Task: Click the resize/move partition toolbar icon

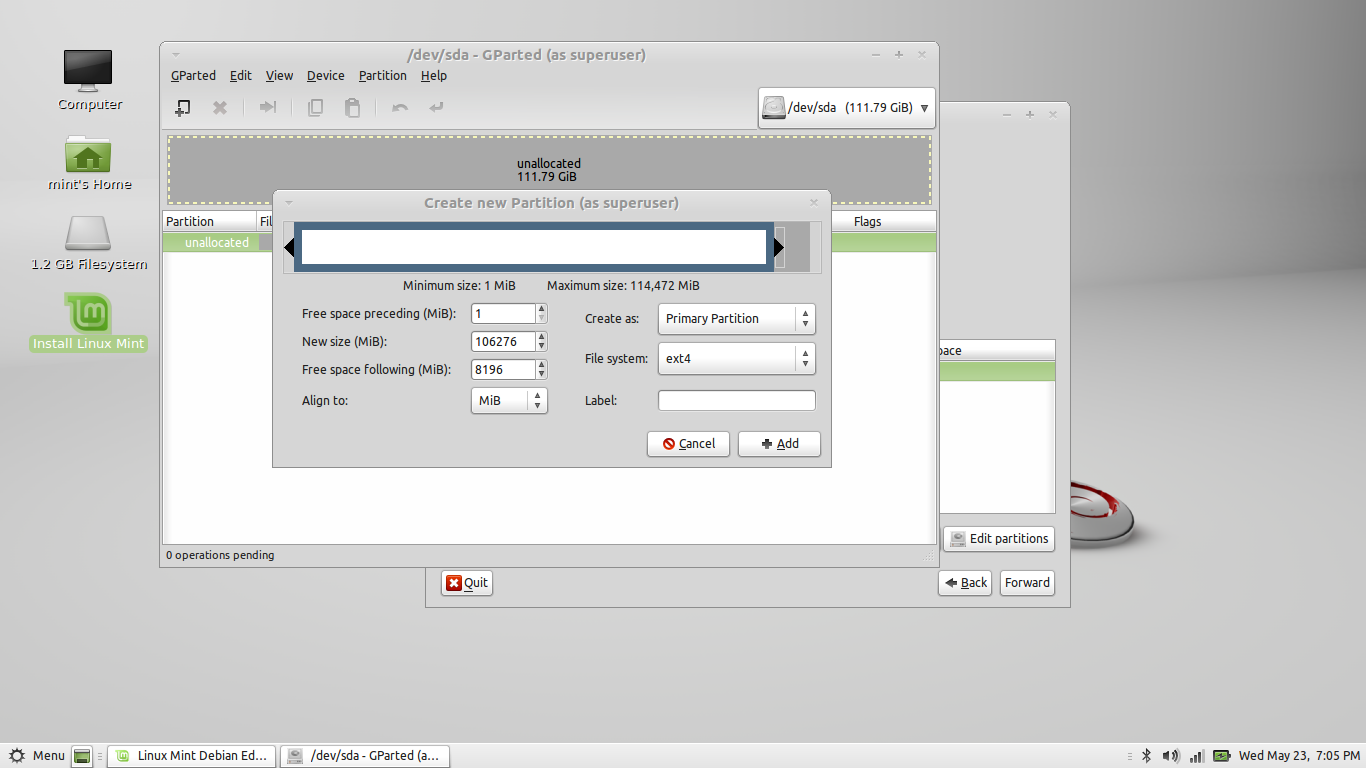Action: [268, 107]
